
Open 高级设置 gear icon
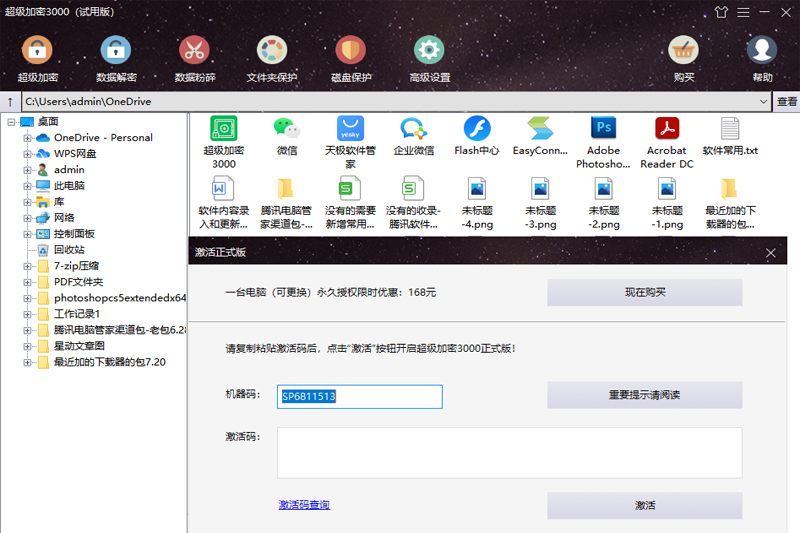[x=429, y=50]
